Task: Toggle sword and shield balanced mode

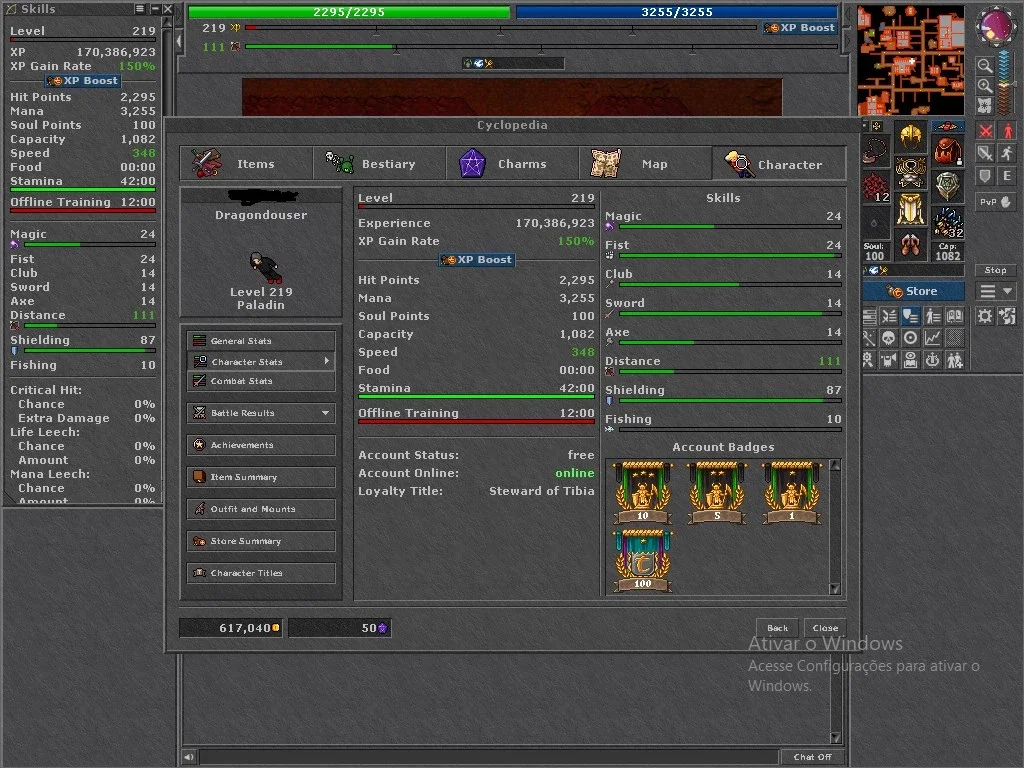Action: [985, 153]
